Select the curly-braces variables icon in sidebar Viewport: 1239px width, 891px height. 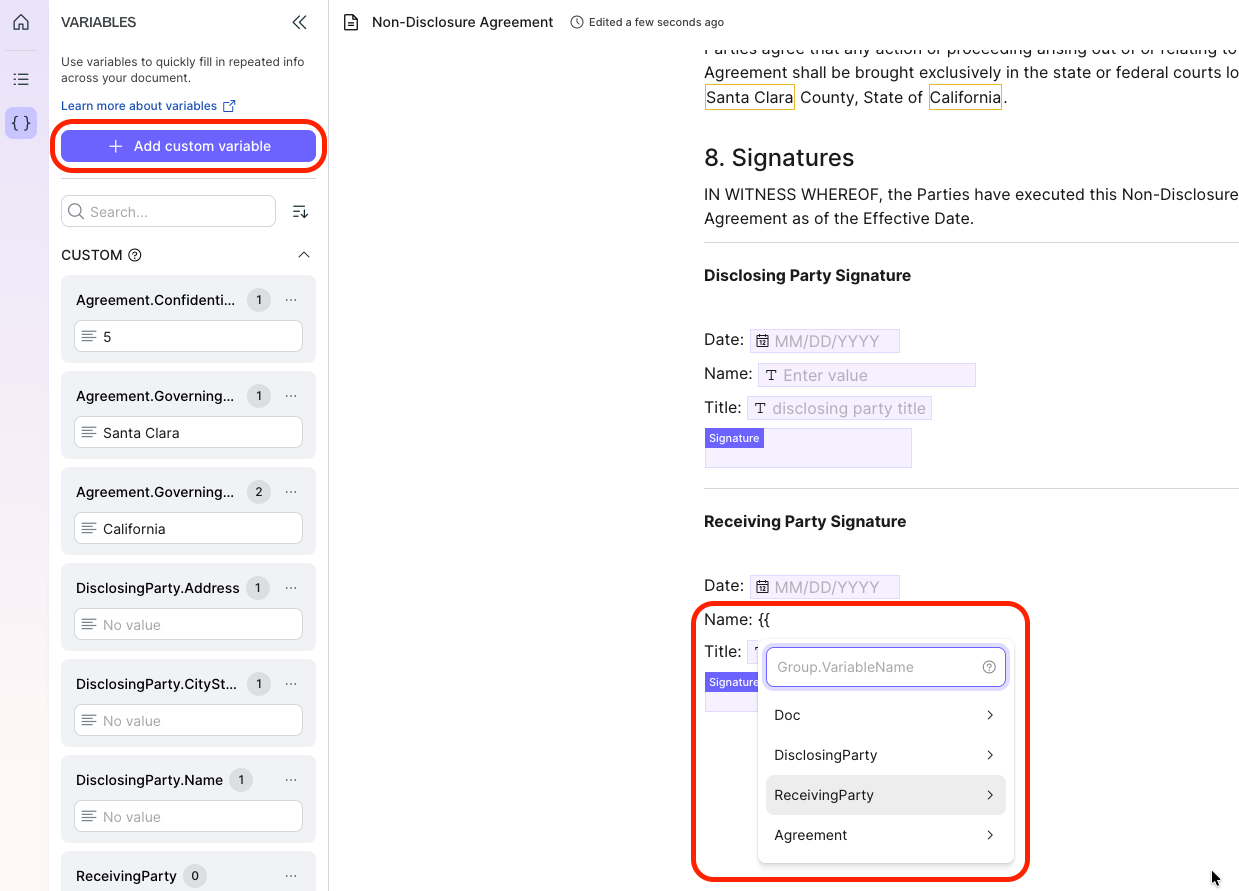(x=20, y=122)
